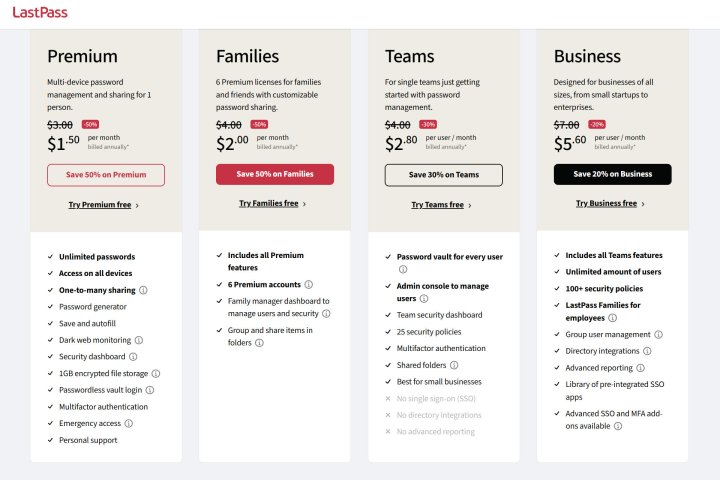Image resolution: width=720 pixels, height=480 pixels.
Task: Click info icon beside One-to-many sharing
Action: (x=144, y=290)
